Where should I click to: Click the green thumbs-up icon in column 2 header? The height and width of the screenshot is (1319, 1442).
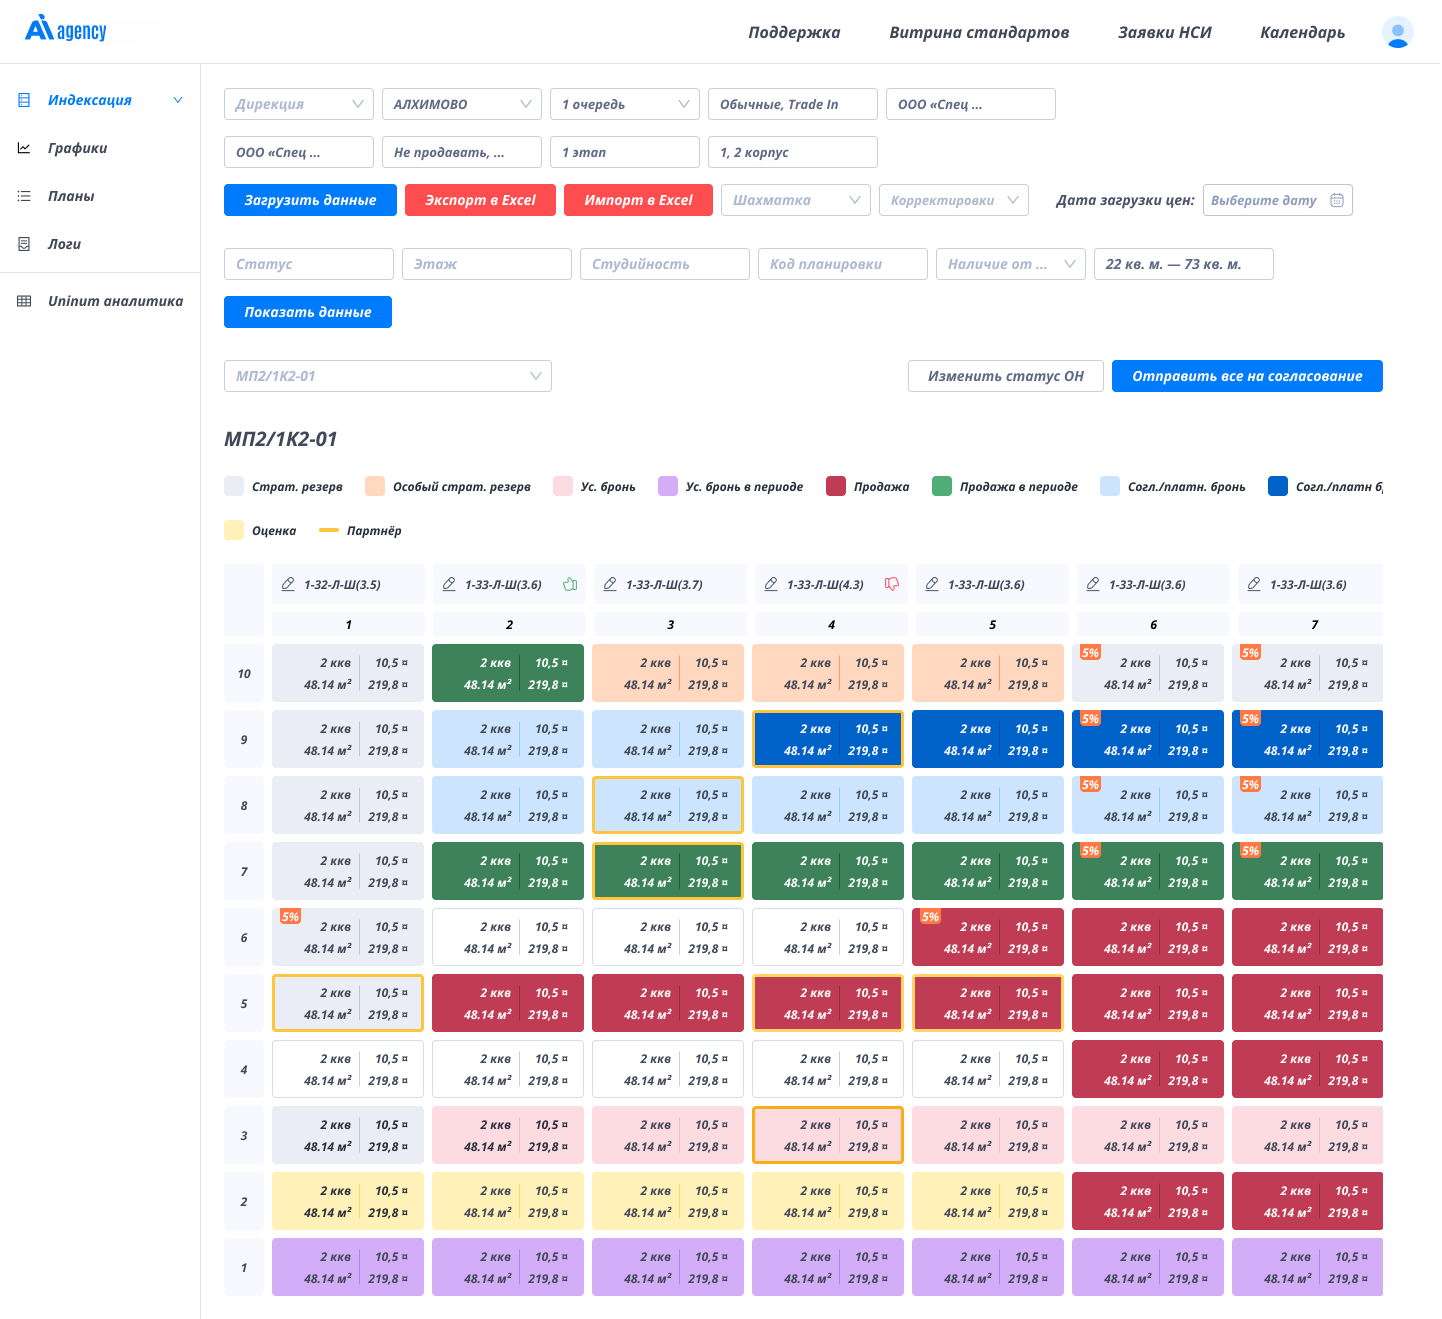click(570, 584)
